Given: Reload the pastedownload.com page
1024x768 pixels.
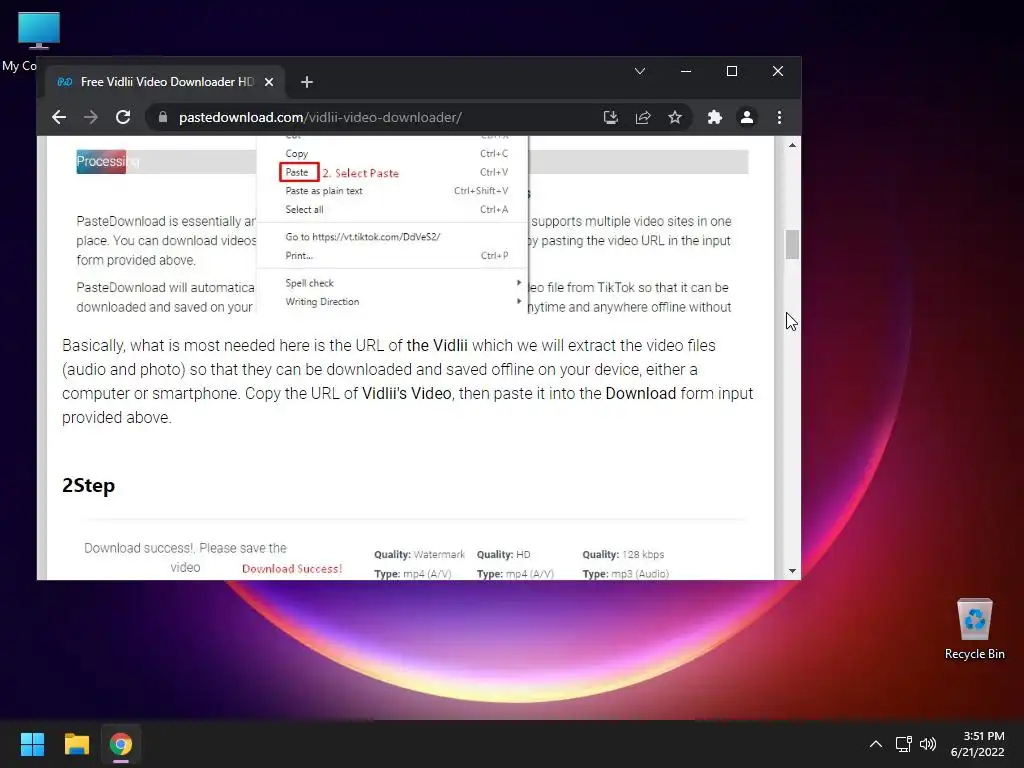Looking at the screenshot, I should coord(123,118).
